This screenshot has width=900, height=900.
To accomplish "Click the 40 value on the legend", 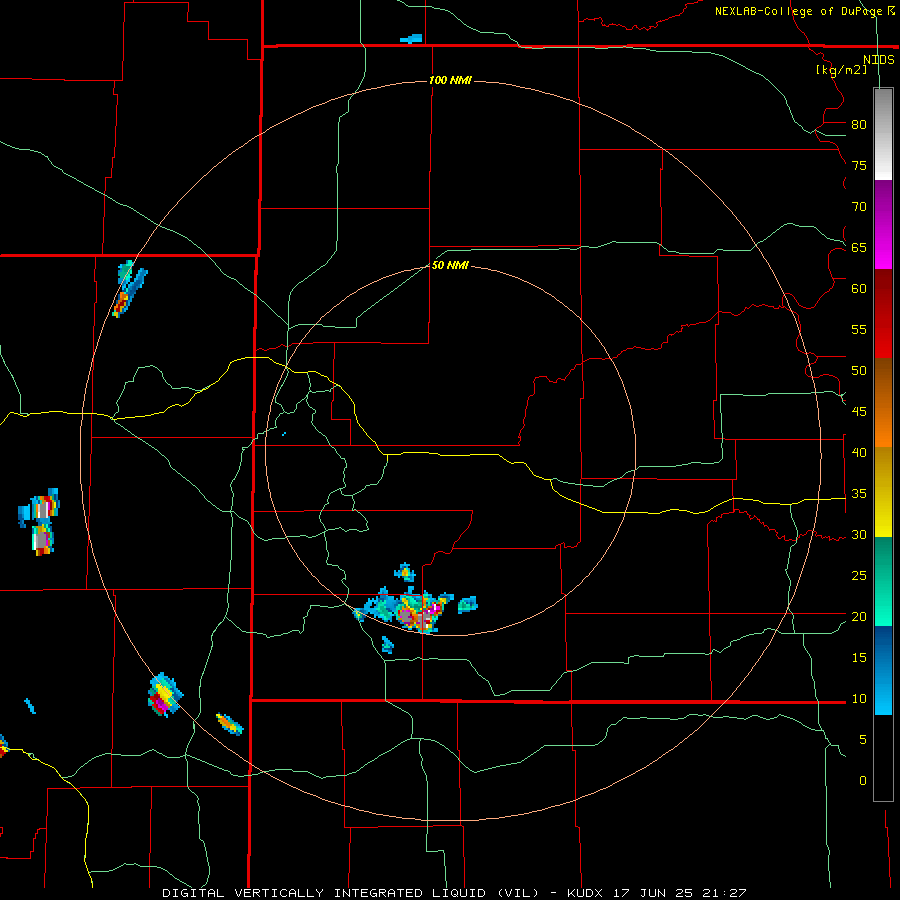I will pyautogui.click(x=859, y=452).
